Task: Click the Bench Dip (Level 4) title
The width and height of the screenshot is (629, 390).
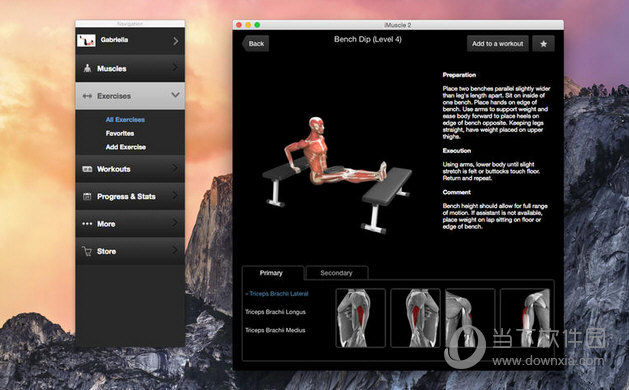Action: pyautogui.click(x=368, y=39)
